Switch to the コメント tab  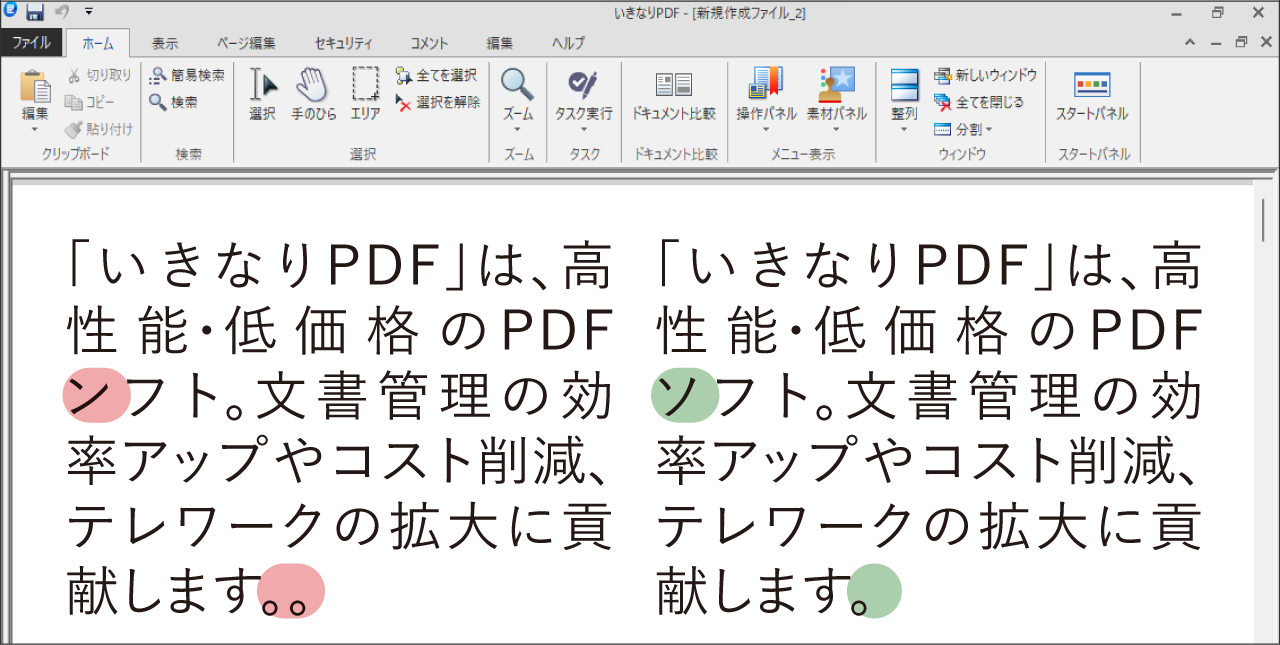429,43
